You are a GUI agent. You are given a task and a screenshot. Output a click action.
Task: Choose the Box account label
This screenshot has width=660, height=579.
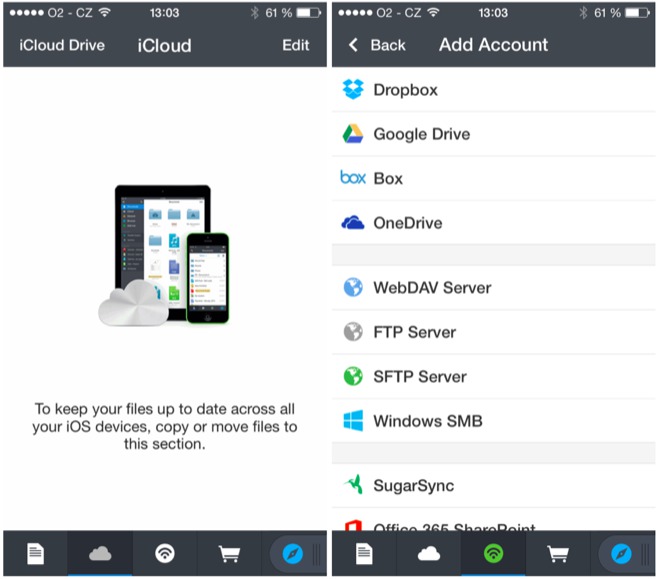click(388, 178)
